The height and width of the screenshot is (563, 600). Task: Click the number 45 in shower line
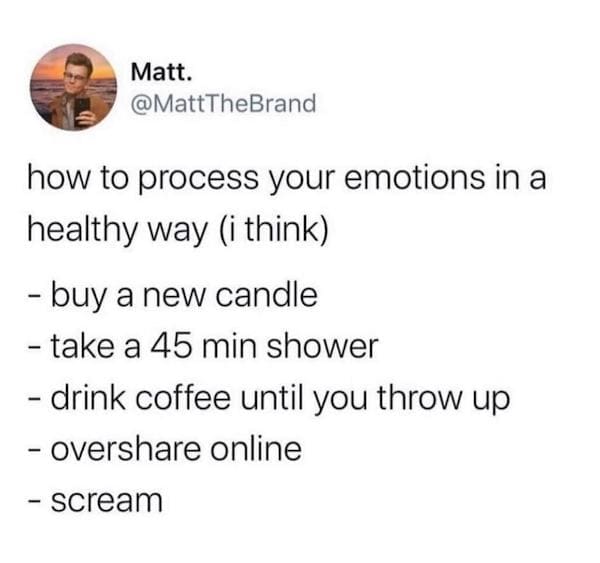[171, 346]
